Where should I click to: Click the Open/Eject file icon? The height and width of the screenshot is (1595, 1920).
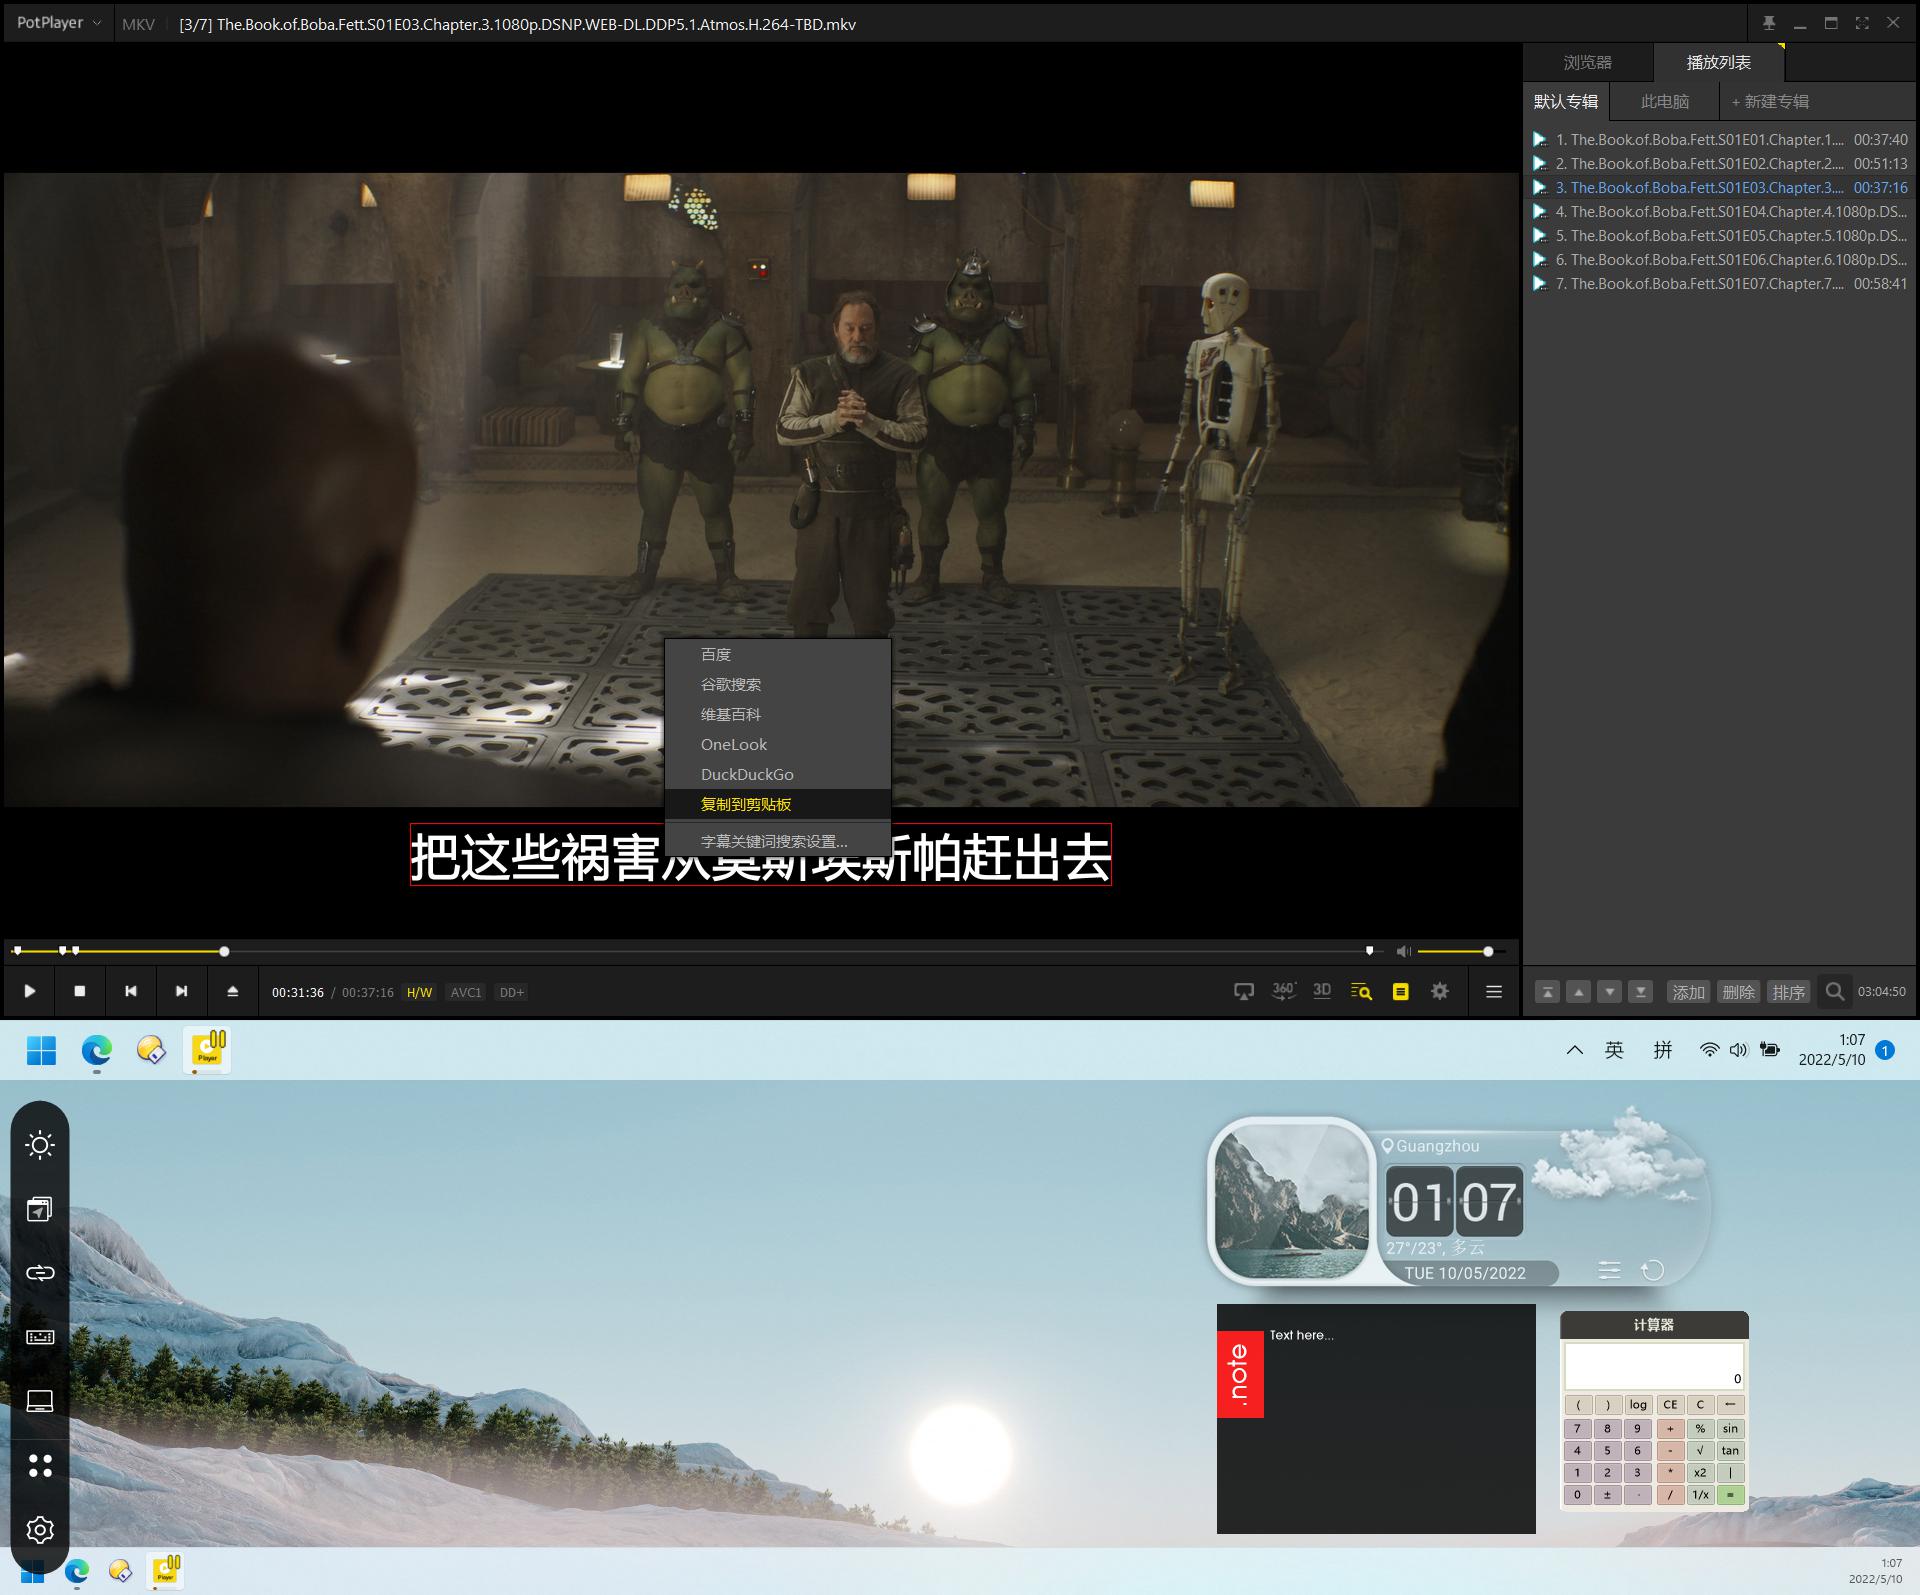click(x=232, y=991)
